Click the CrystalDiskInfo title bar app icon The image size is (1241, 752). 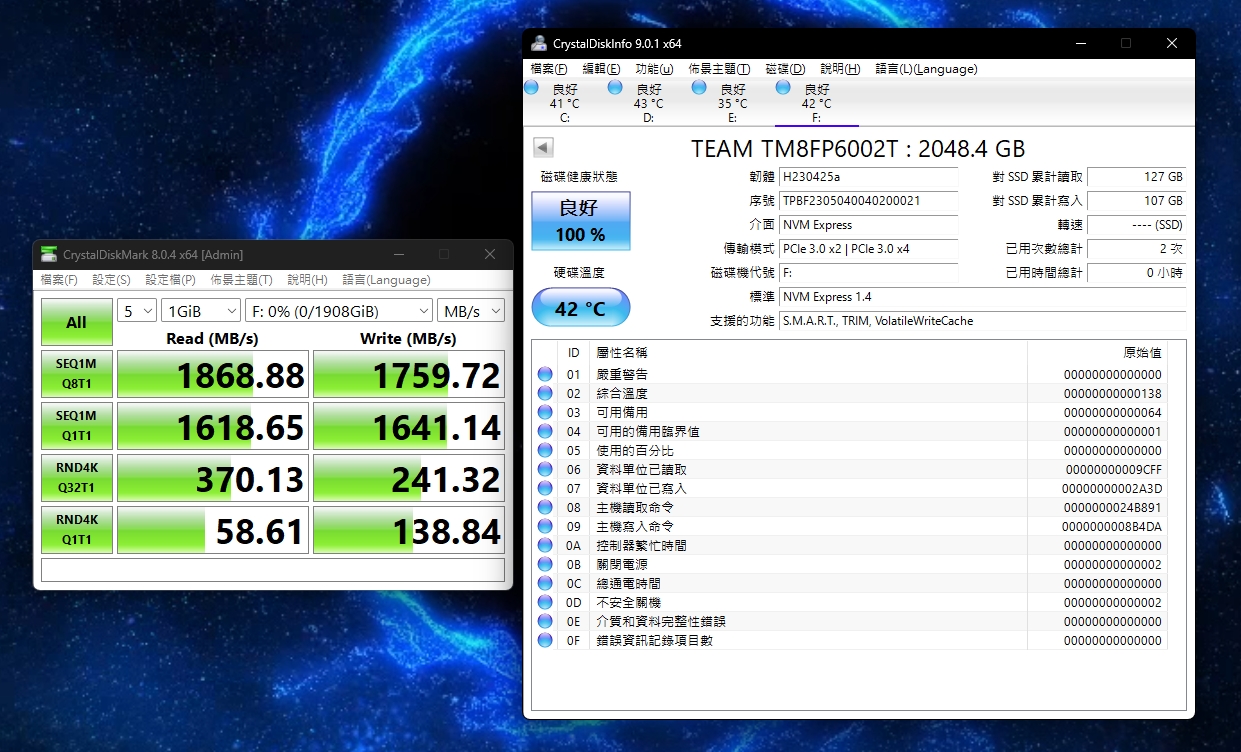click(539, 43)
